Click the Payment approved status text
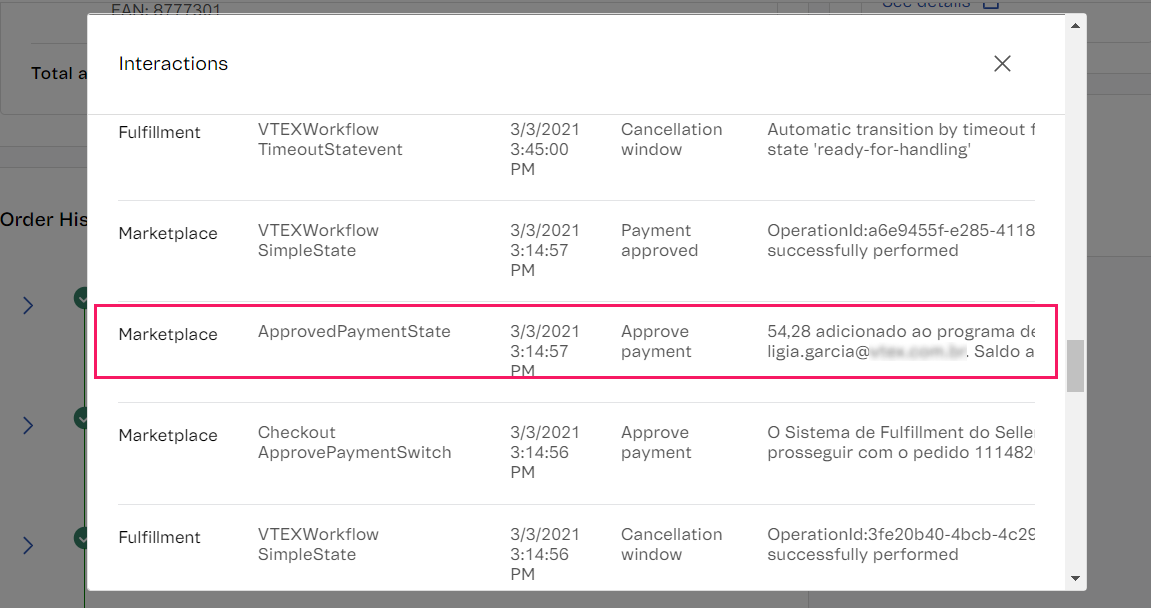The width and height of the screenshot is (1151, 608). (659, 241)
